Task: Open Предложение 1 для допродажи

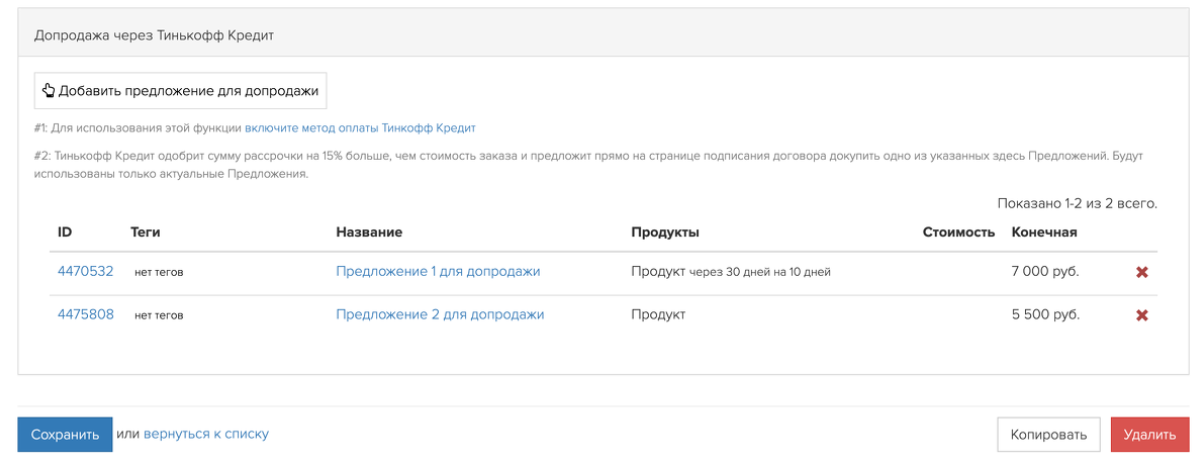Action: point(438,271)
